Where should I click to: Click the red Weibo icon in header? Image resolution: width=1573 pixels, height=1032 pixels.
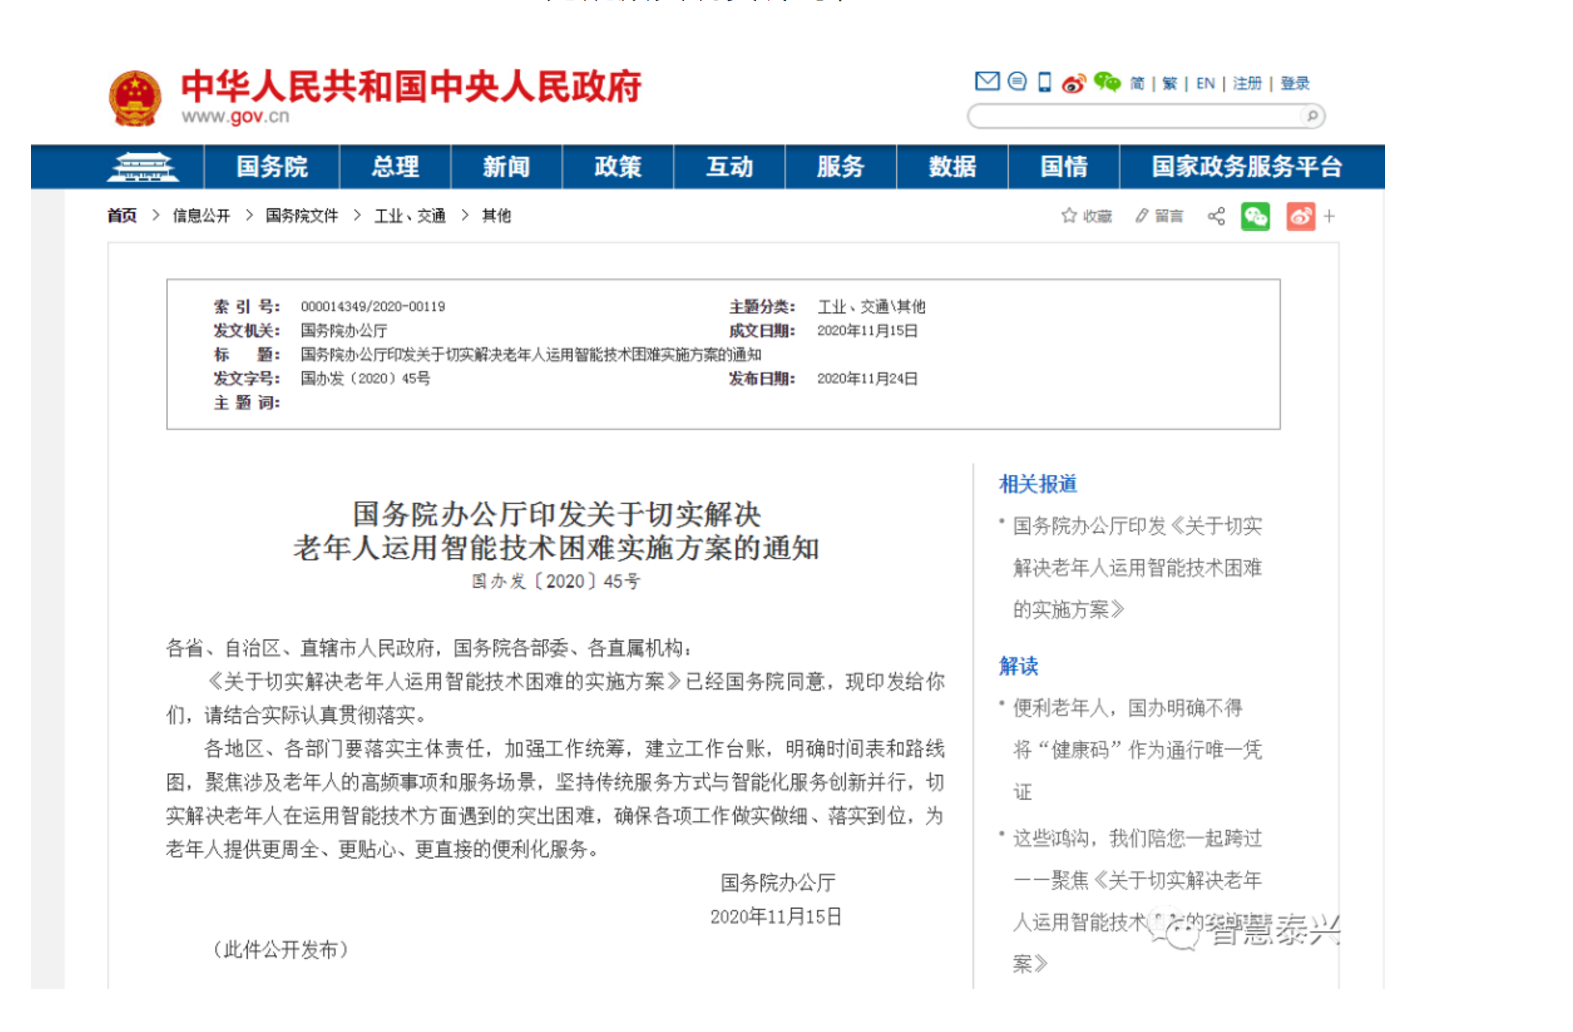pos(1073,83)
